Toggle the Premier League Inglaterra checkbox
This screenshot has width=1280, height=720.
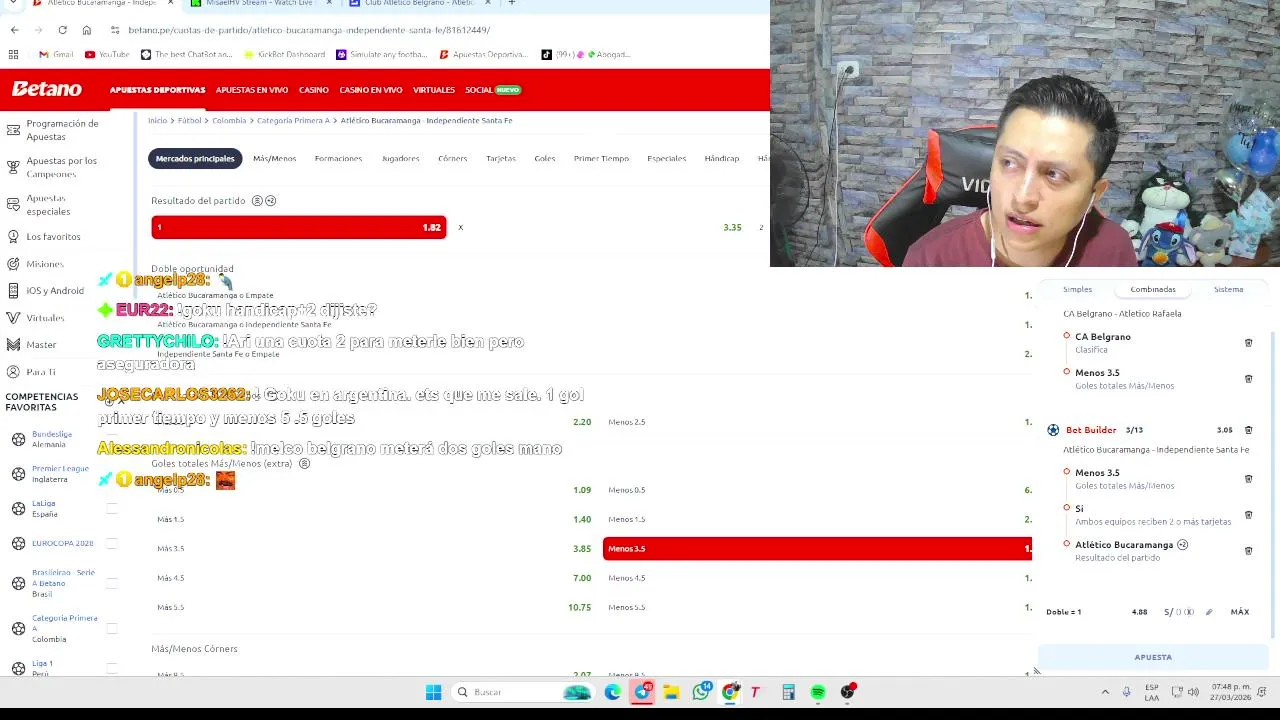112,474
